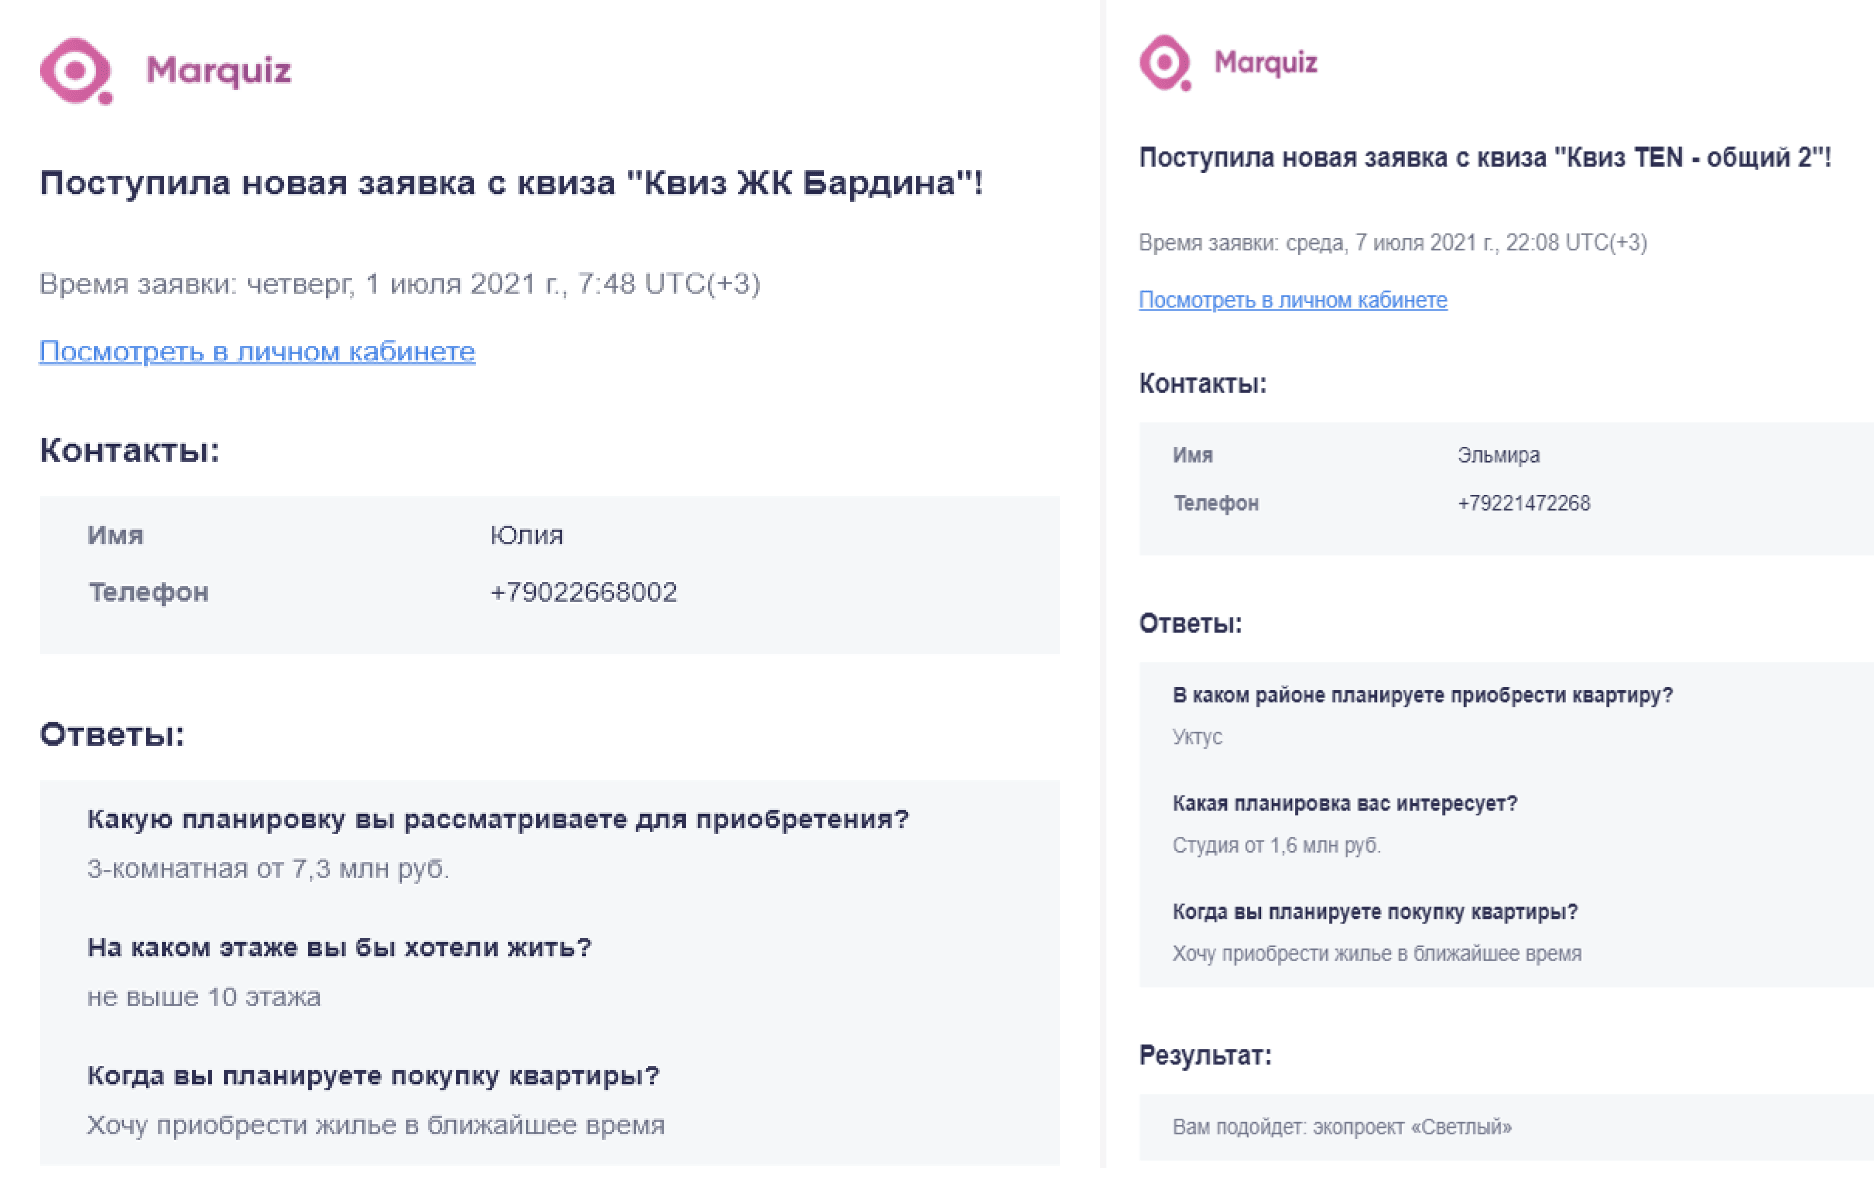Open личный кабинет link in the TEN quiz email

(x=1292, y=300)
